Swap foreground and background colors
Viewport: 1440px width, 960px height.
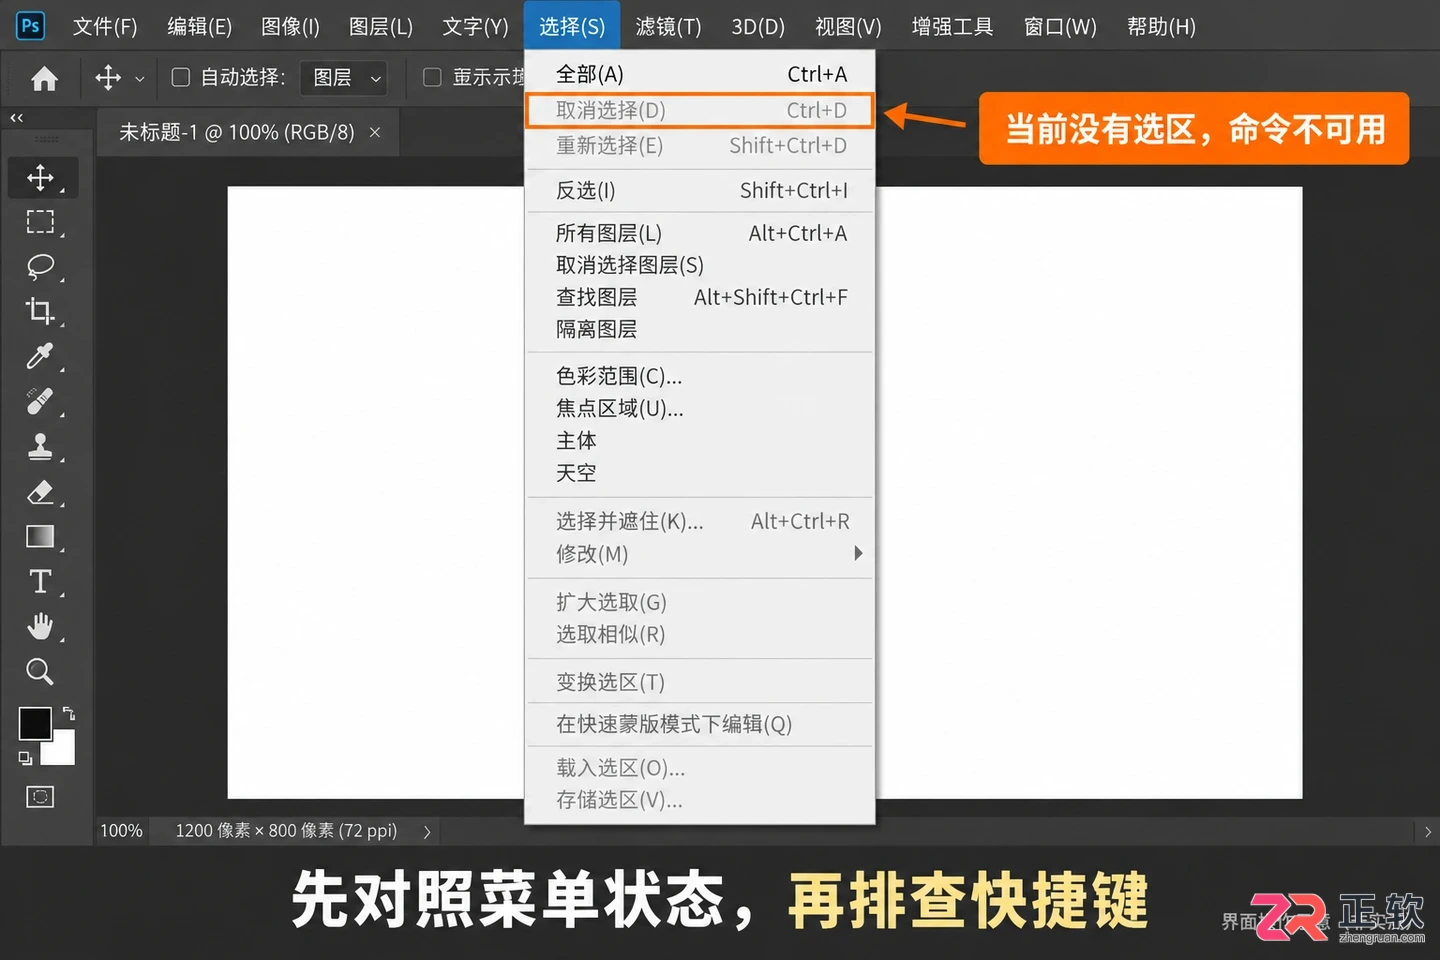tap(69, 713)
